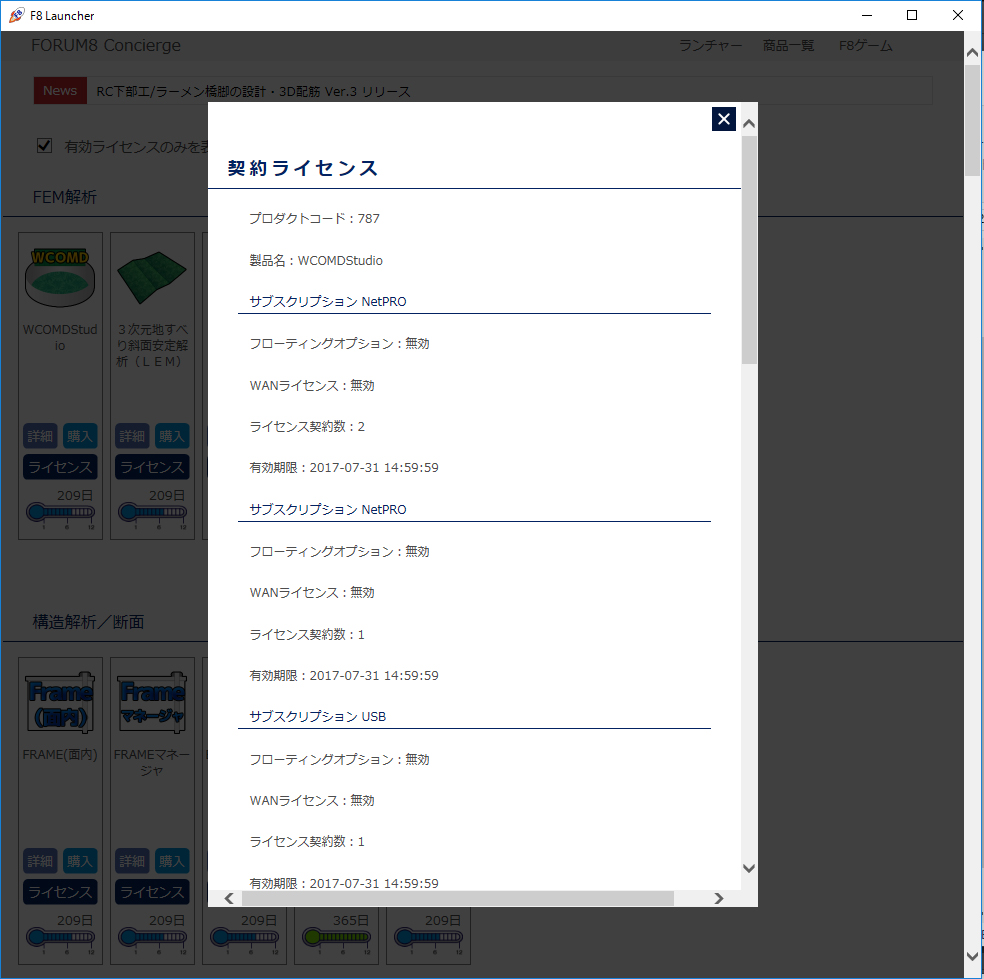Screen dimensions: 984x979
Task: Click the dialog vertical scrollbar thumb
Action: pos(749,250)
